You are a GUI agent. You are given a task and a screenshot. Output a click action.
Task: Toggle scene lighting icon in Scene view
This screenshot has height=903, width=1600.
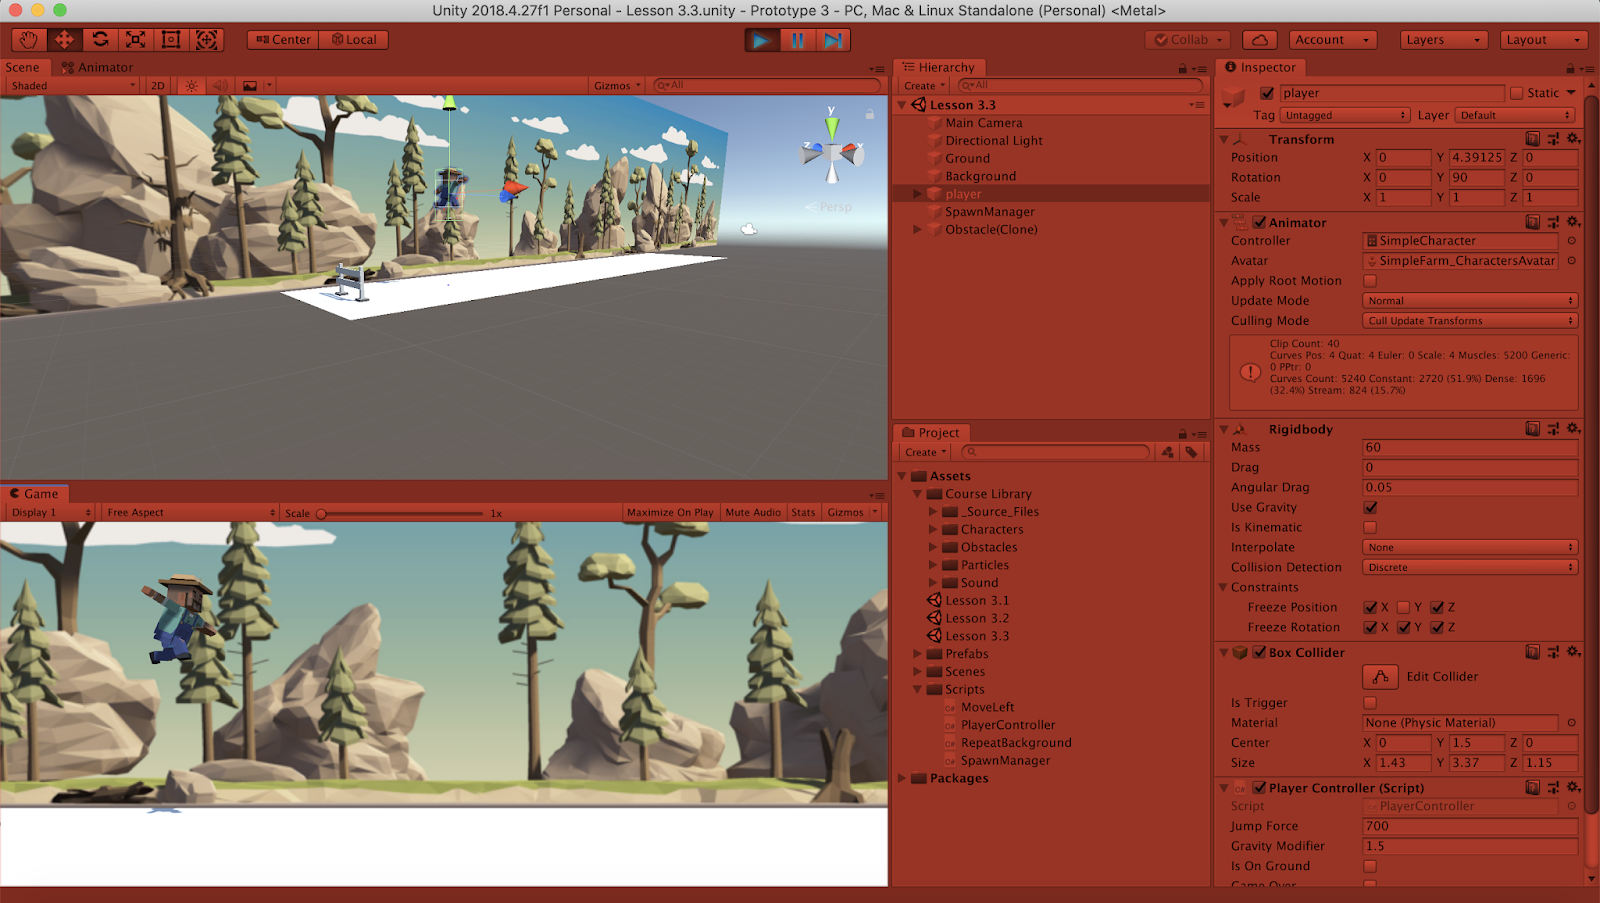pyautogui.click(x=191, y=86)
